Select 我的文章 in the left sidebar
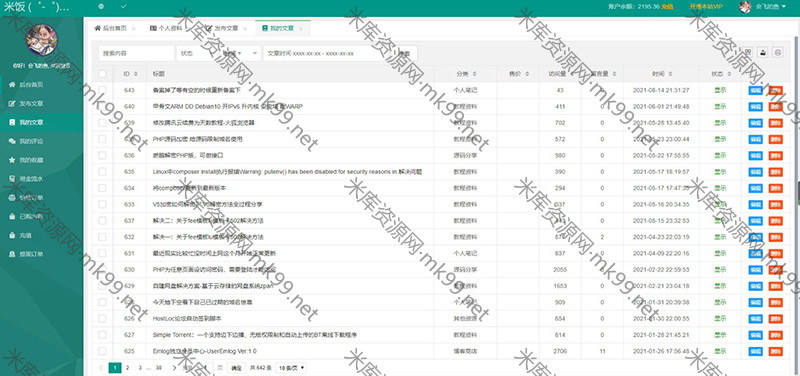800x376 pixels. point(41,122)
